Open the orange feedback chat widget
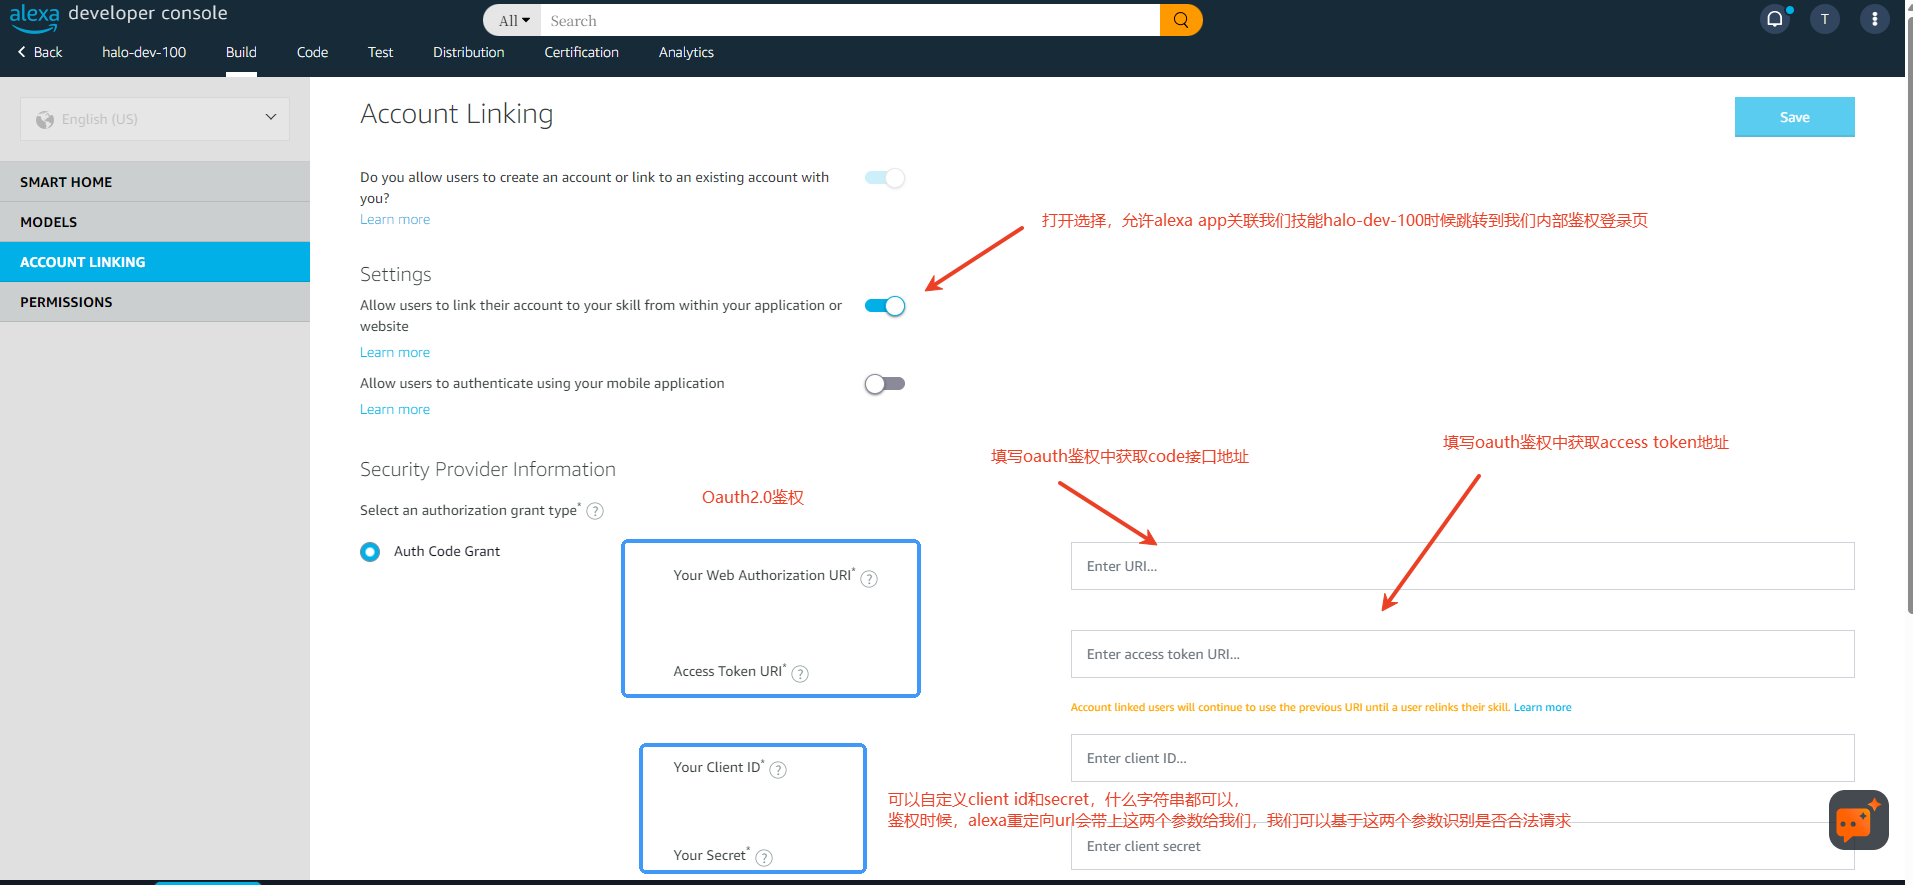The height and width of the screenshot is (885, 1913). (1858, 820)
